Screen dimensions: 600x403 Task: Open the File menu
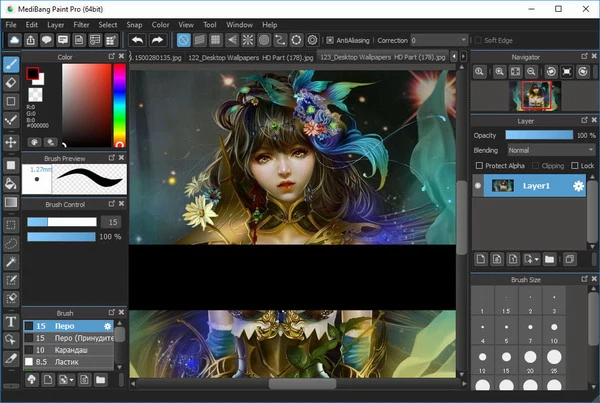tap(11, 25)
